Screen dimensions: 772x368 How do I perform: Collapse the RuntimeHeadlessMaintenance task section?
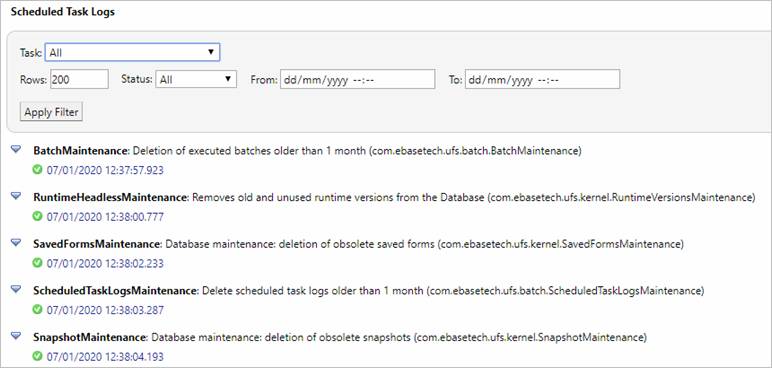(16, 196)
